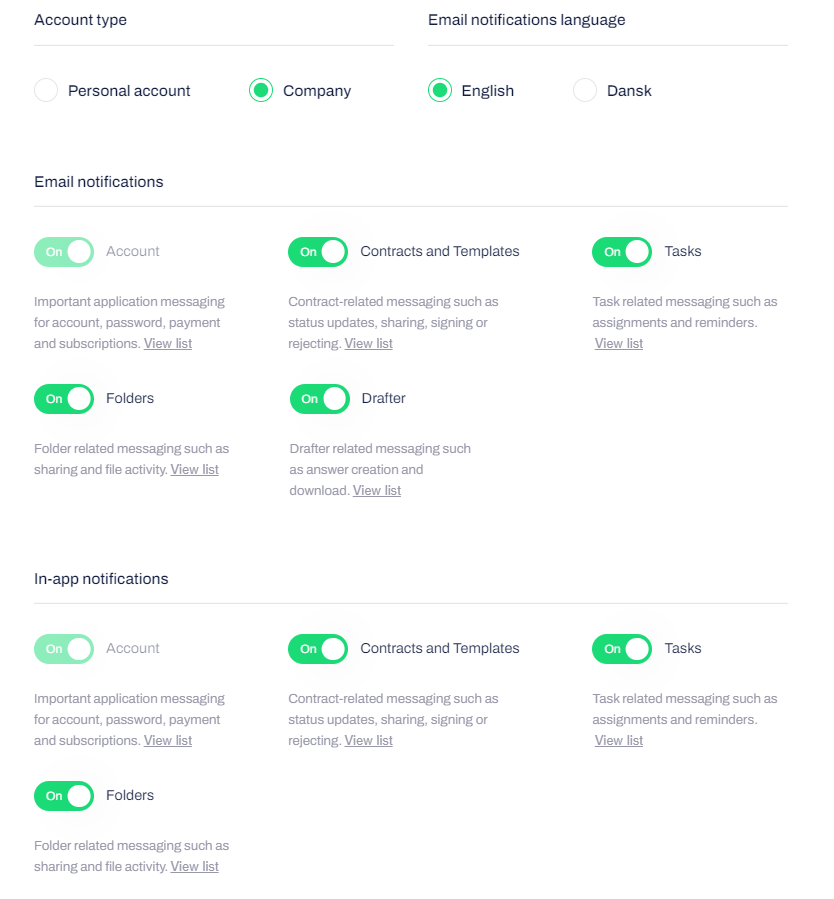Toggle Account email notifications switch
The image size is (834, 899).
click(64, 252)
